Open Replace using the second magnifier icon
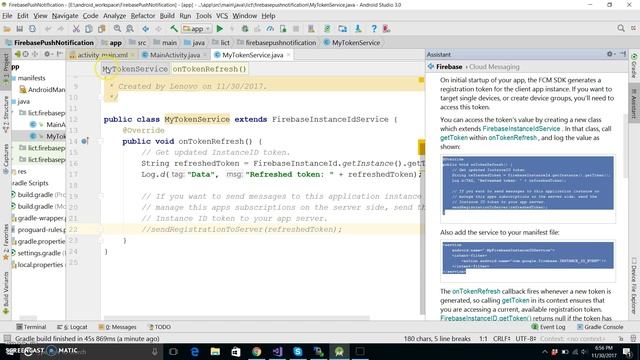The image size is (640, 360). tap(130, 29)
